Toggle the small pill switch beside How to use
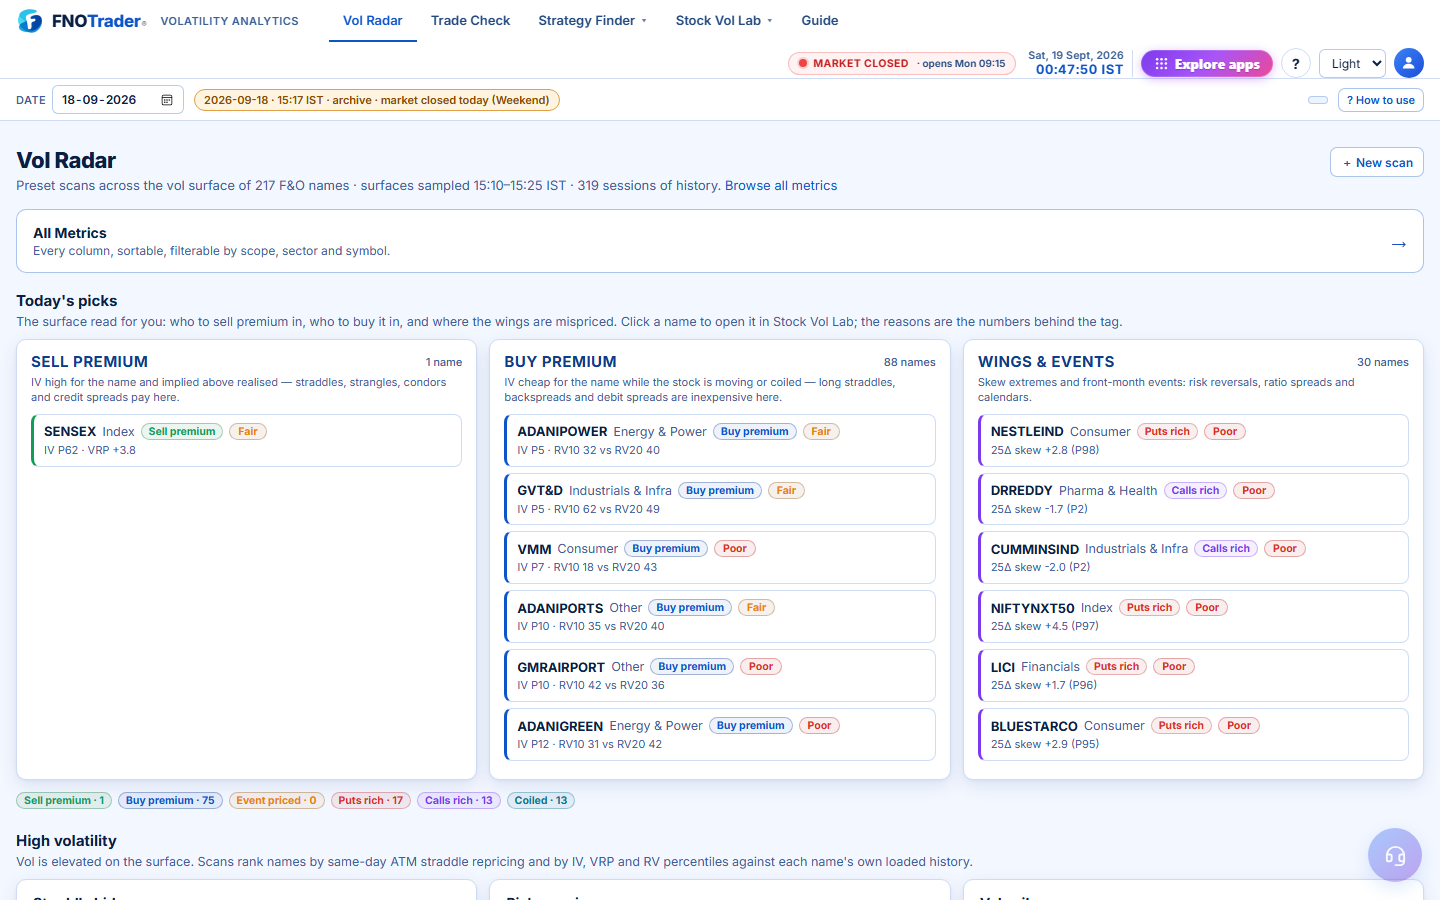This screenshot has height=900, width=1440. (1318, 100)
